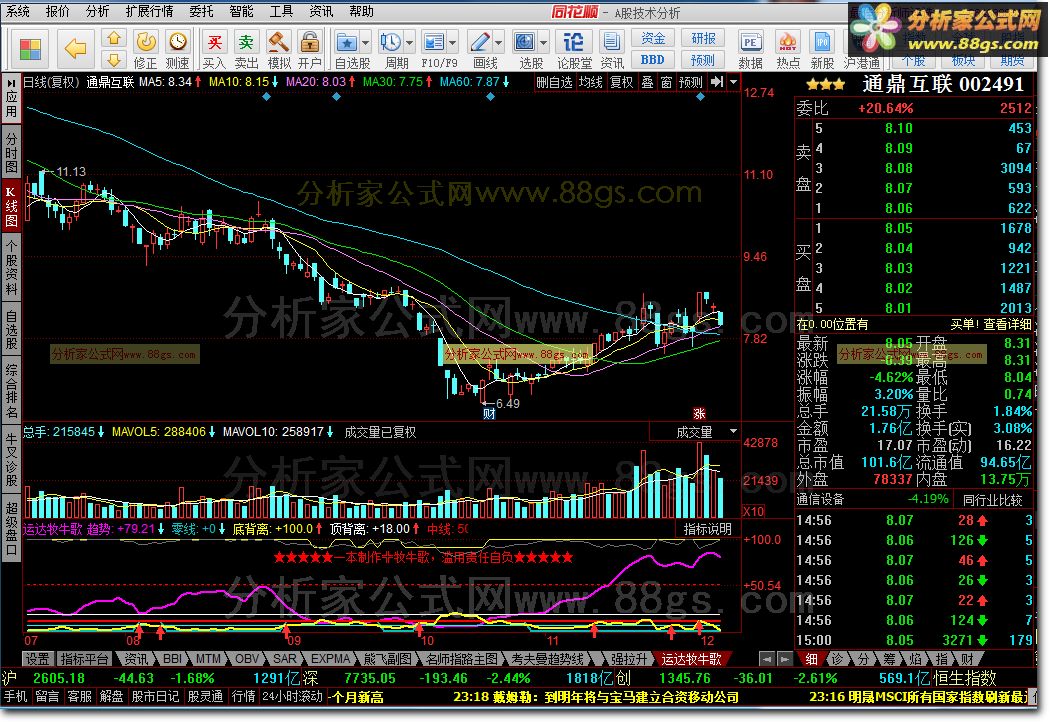Viewport: 1050px width, 722px height.
Task: Toggle 复权 price adjustment
Action: pos(621,82)
